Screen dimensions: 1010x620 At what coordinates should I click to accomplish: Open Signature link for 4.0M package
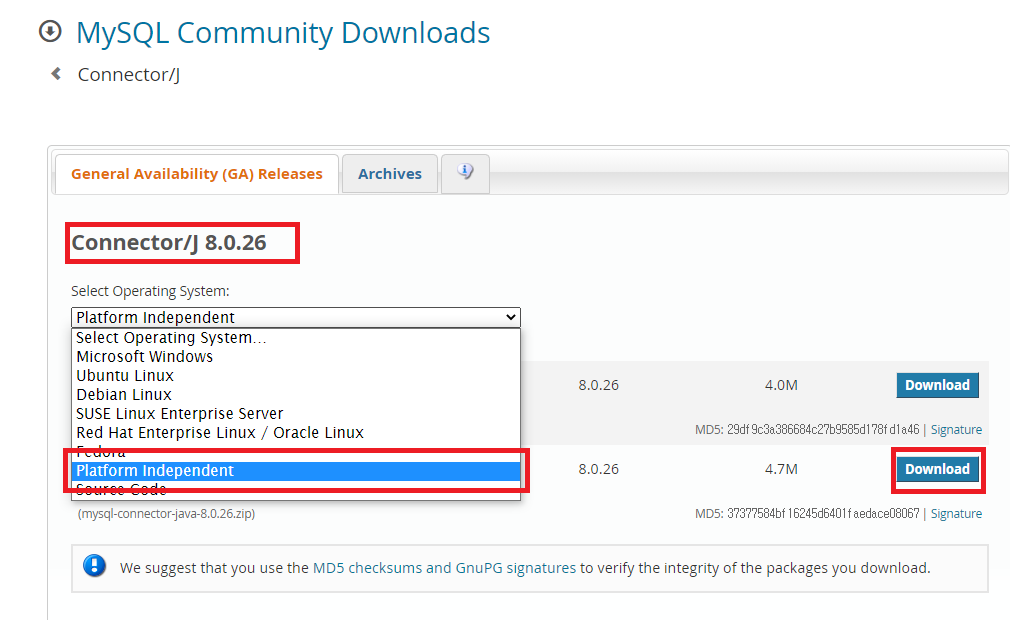(956, 429)
